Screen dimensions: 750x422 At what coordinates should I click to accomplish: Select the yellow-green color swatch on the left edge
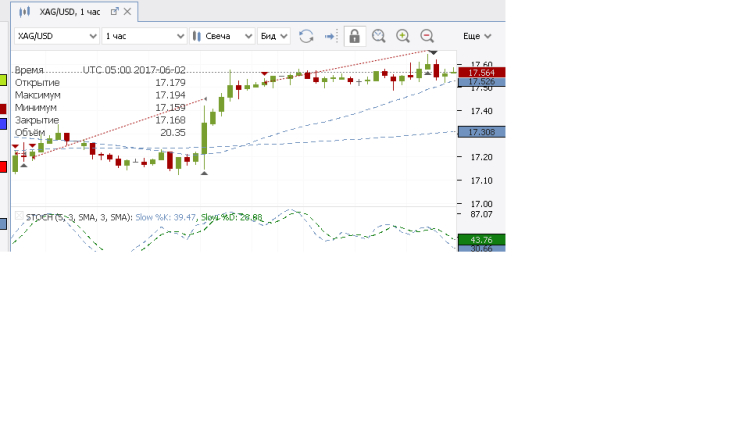3,80
